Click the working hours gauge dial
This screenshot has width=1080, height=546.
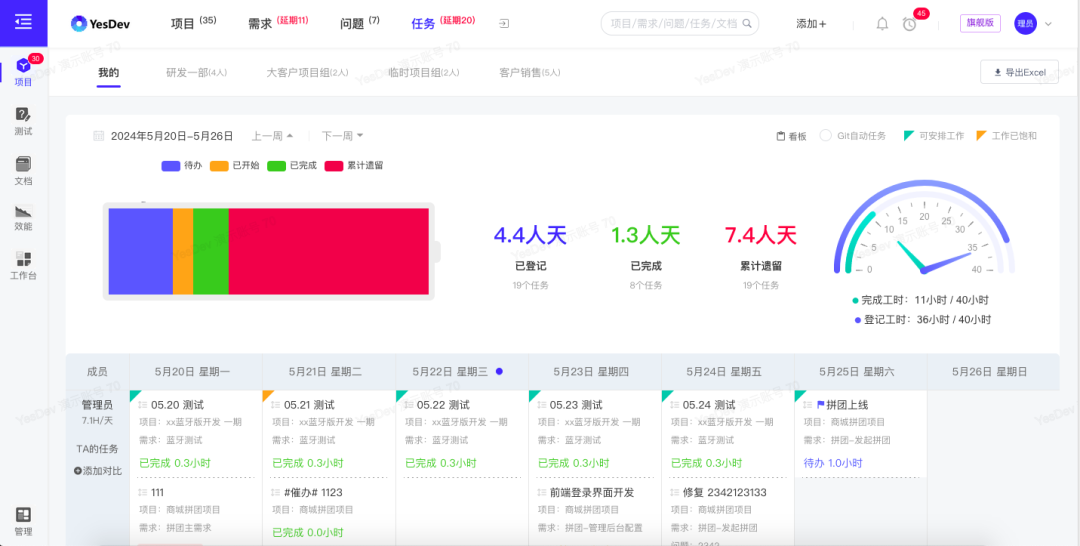point(924,229)
